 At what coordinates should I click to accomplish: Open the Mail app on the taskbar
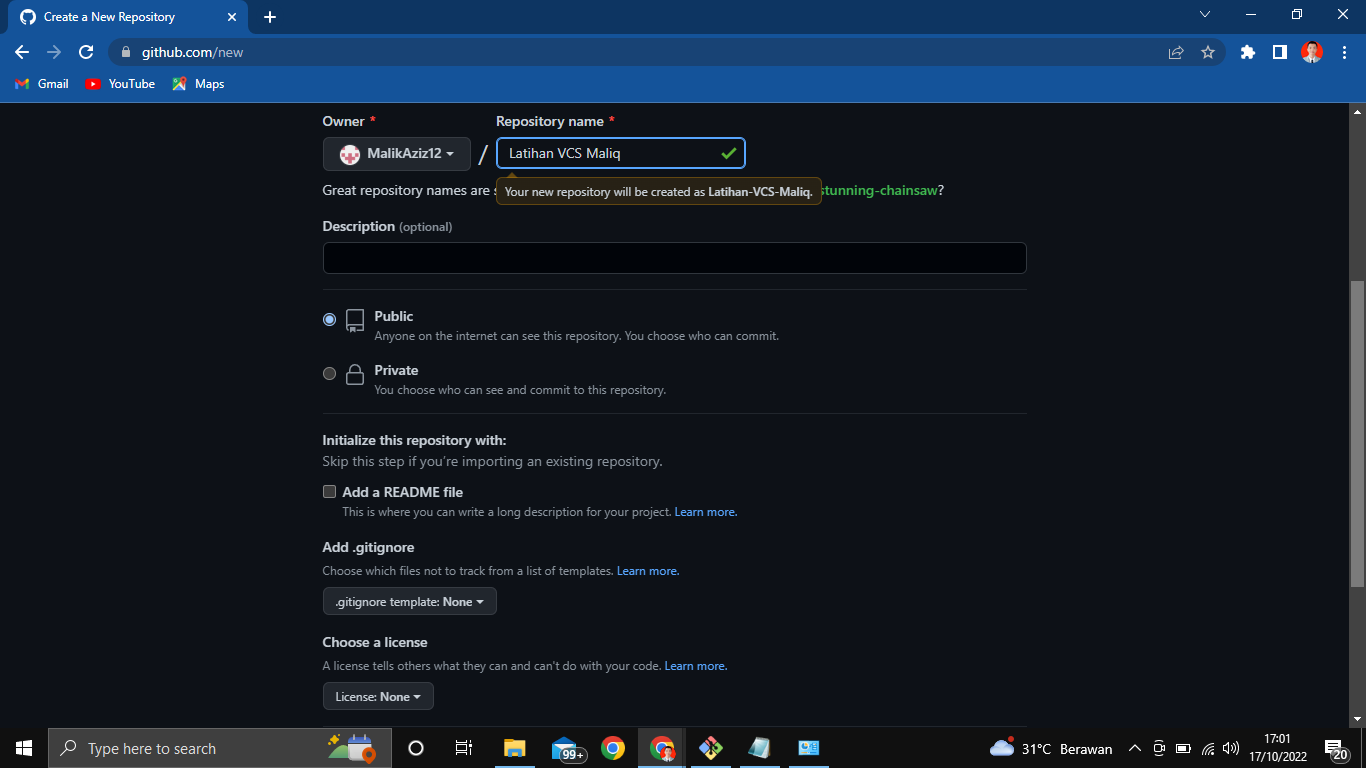pyautogui.click(x=566, y=748)
